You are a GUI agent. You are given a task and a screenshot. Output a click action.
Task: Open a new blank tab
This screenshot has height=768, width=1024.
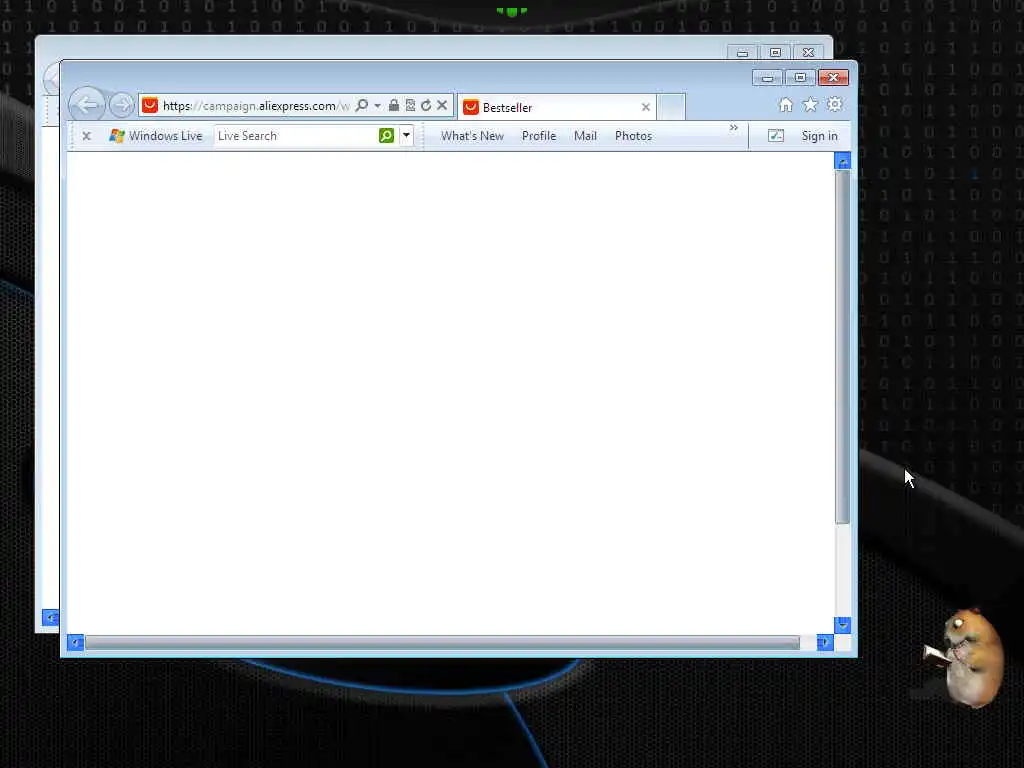click(671, 107)
